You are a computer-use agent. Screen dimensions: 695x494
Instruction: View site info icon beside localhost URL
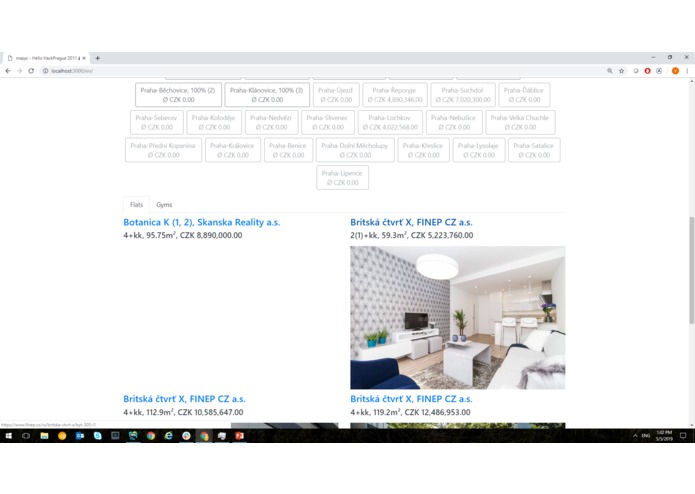pos(45,71)
